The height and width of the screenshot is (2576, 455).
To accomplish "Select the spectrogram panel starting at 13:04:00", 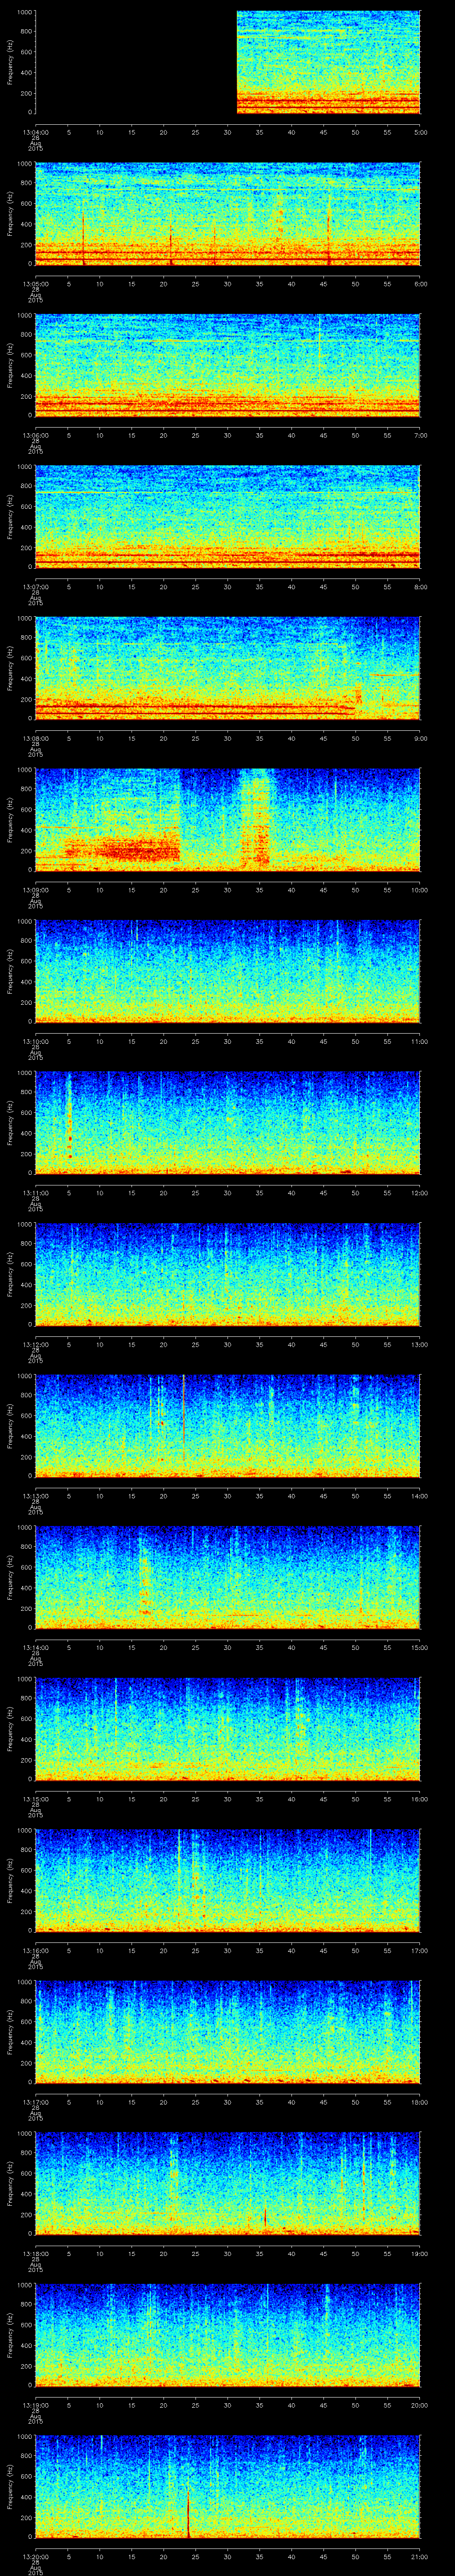I will (228, 62).
